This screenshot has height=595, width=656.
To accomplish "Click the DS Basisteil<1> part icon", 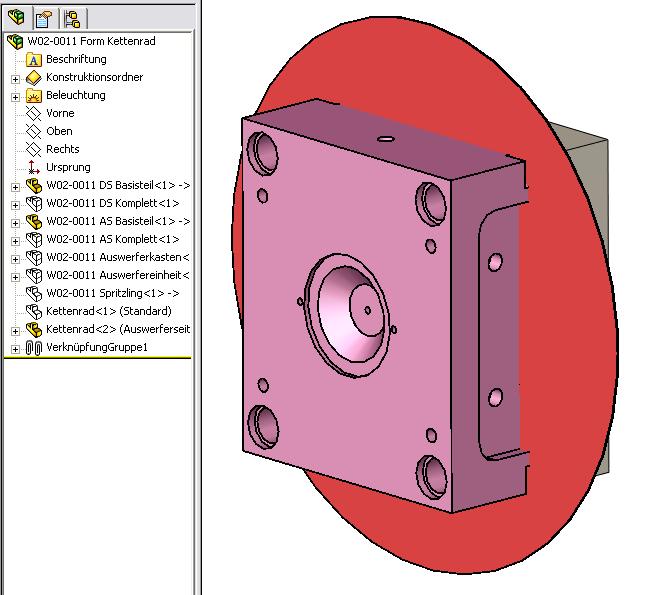I will [33, 186].
